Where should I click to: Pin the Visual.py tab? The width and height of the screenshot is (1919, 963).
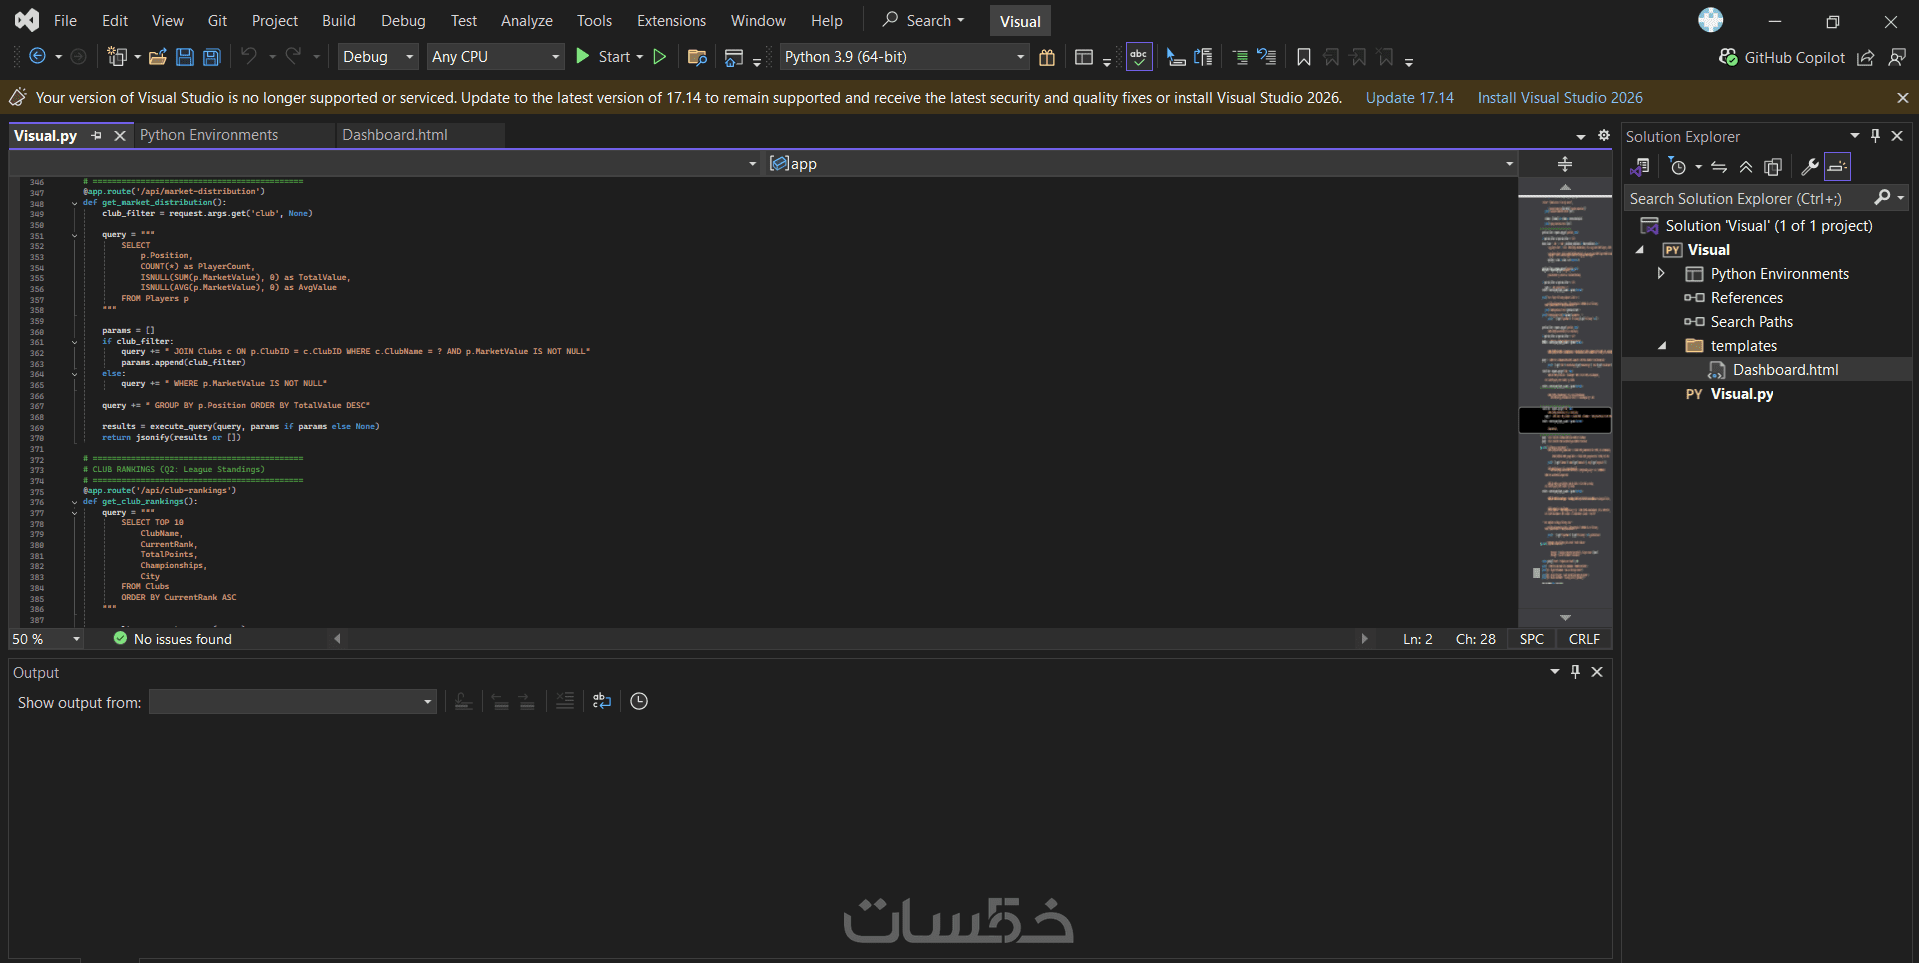click(x=97, y=135)
